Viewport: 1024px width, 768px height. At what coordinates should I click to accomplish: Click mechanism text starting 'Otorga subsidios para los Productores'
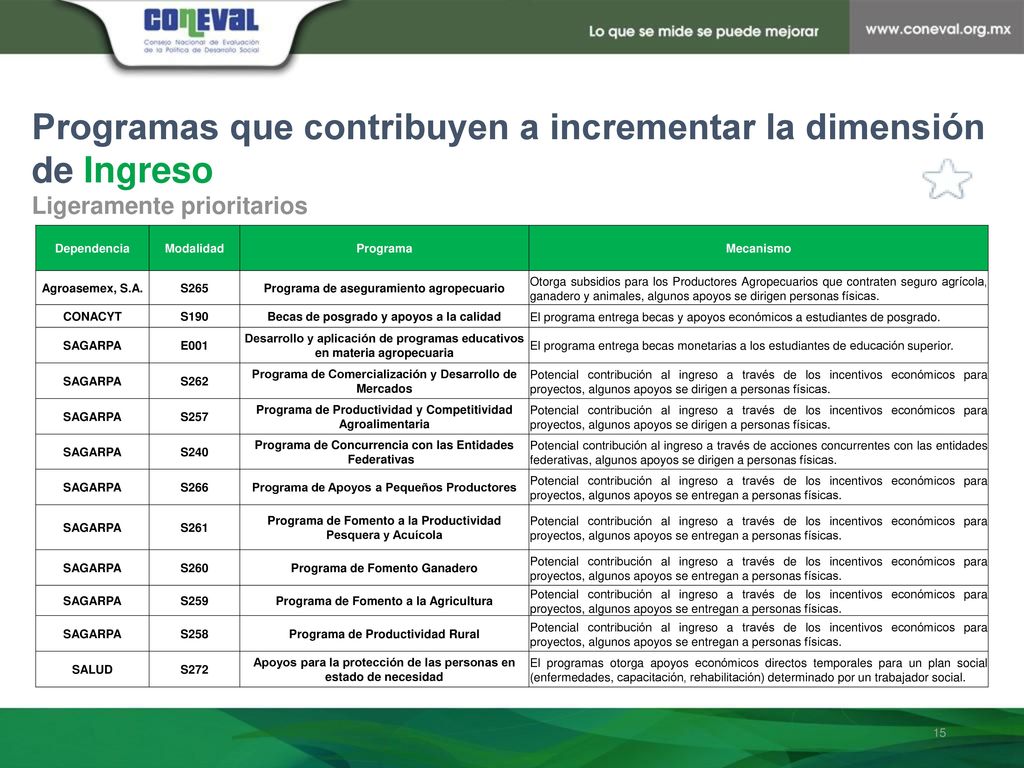pyautogui.click(x=758, y=289)
